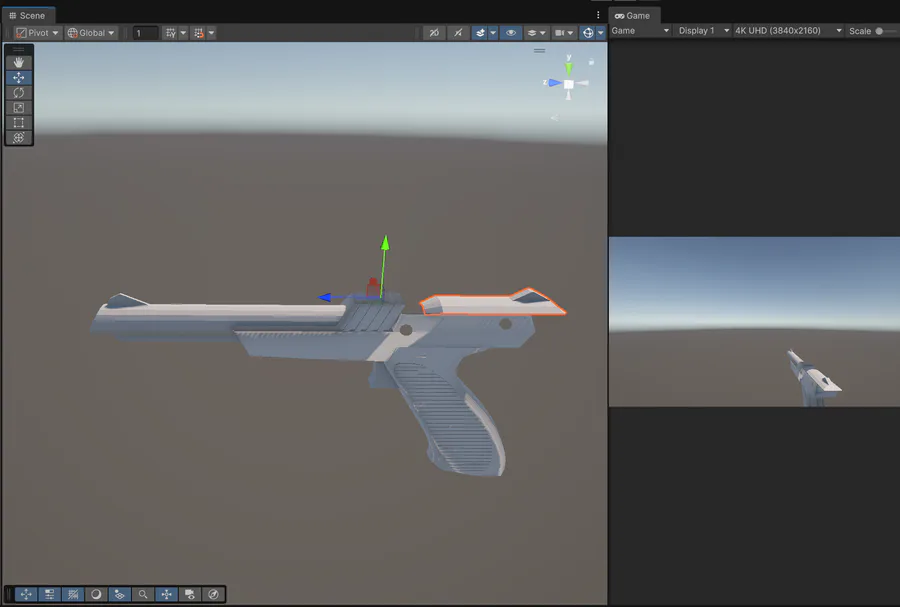Open gizmos options dropdown arrow
Image resolution: width=900 pixels, height=607 pixels.
click(600, 33)
